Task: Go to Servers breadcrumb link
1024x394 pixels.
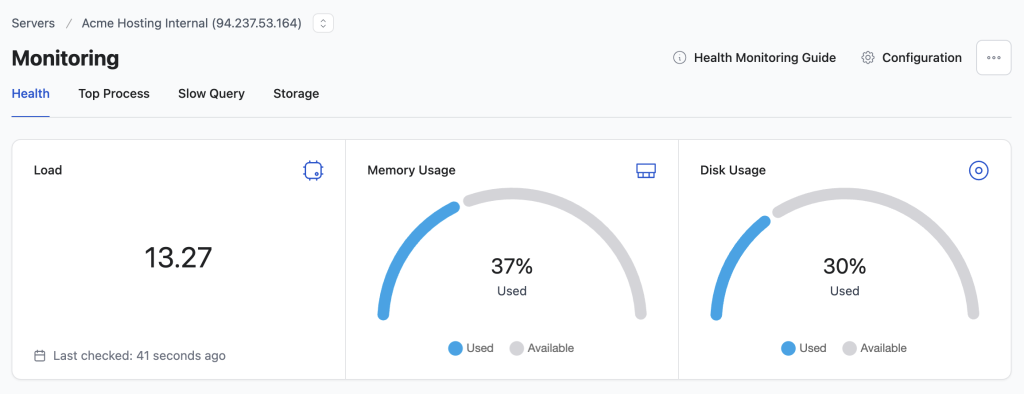Action: point(33,24)
